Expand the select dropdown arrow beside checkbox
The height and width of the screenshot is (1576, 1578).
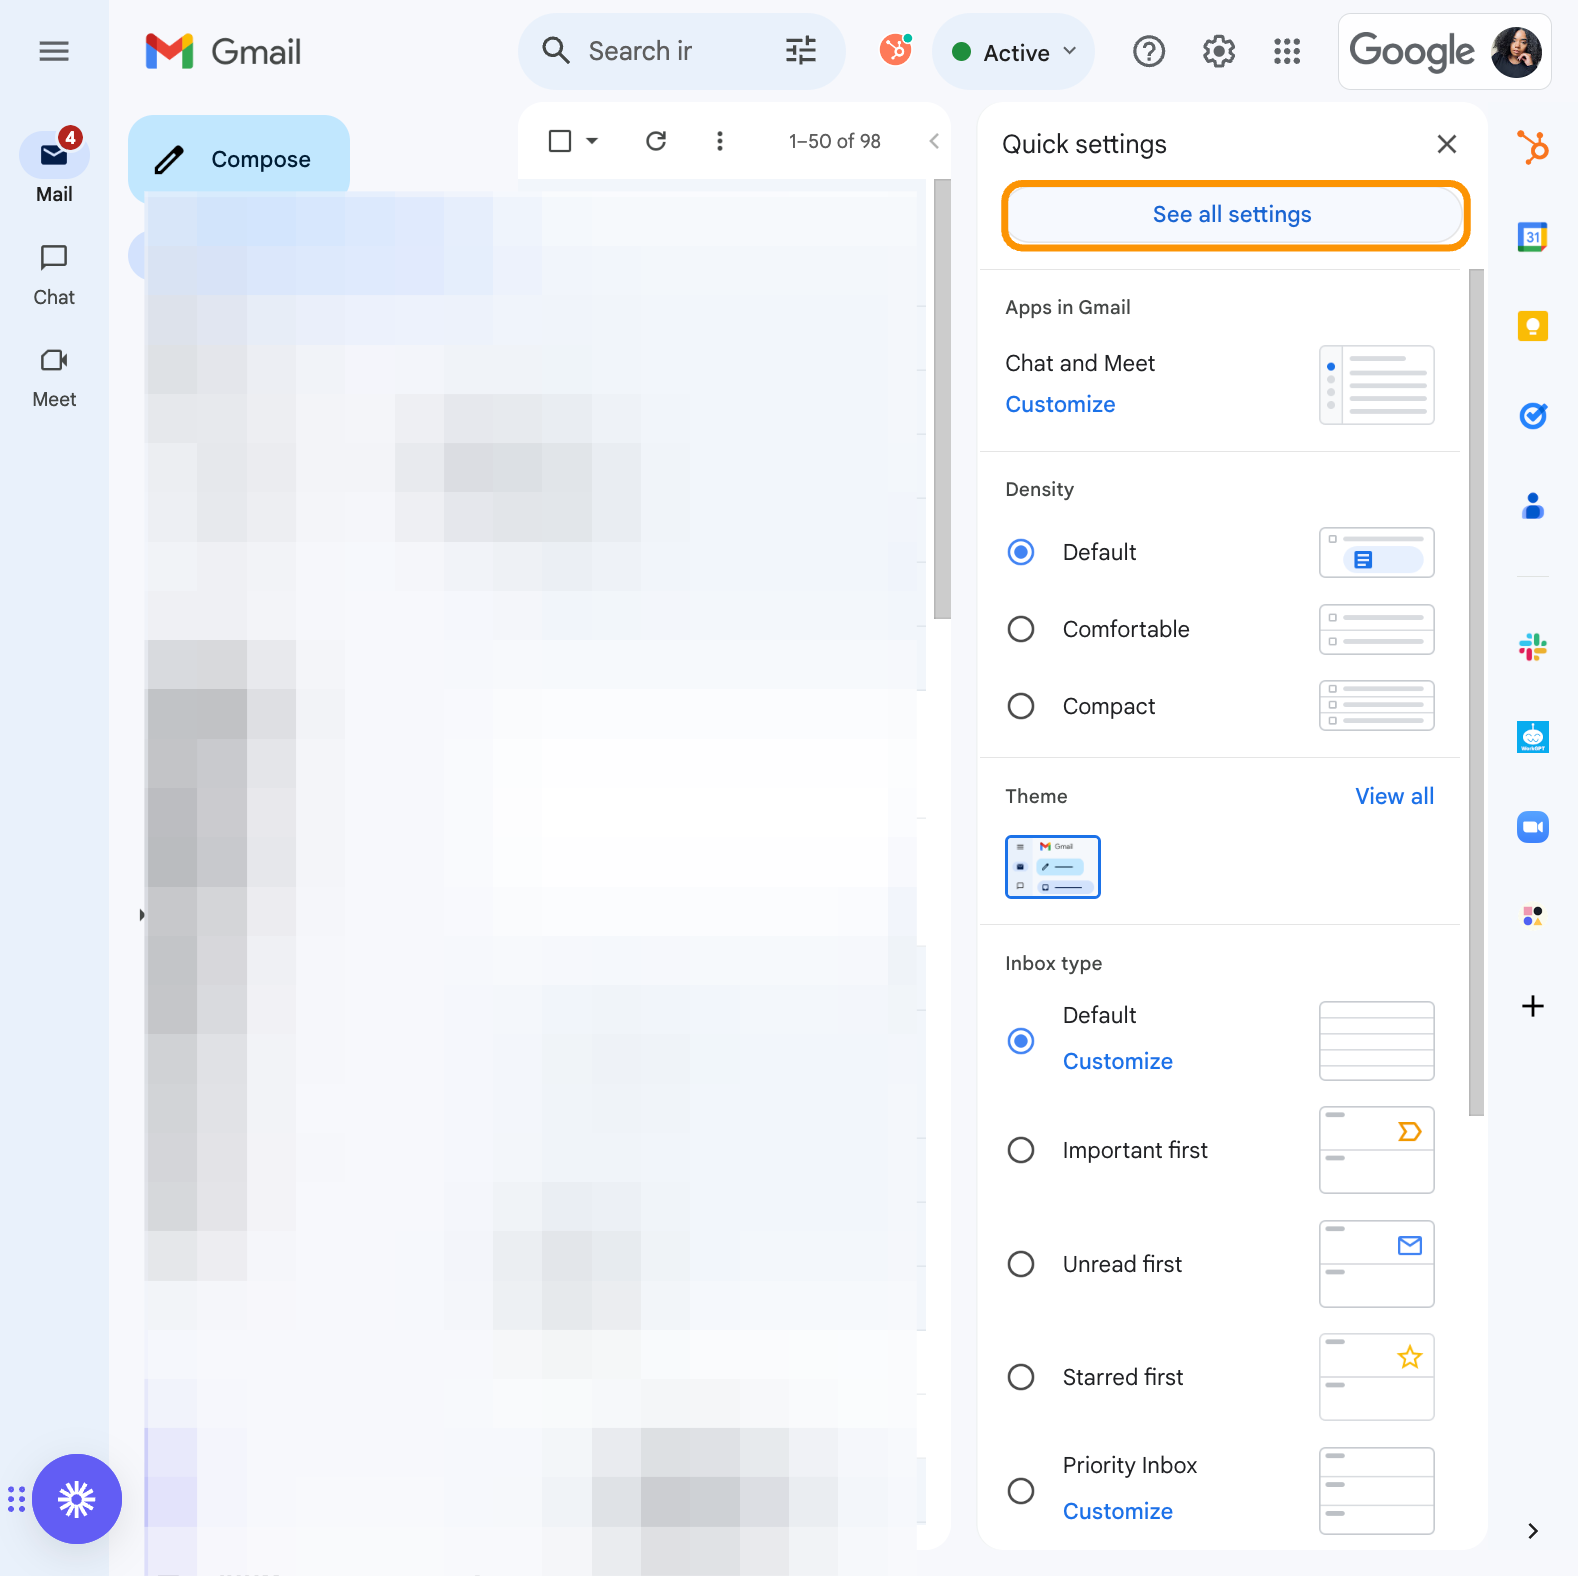coord(592,141)
